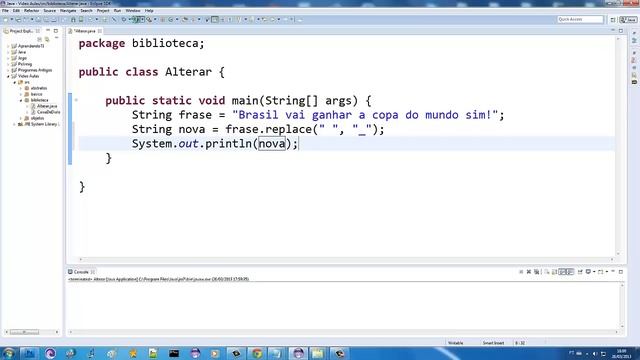Screen dimensions: 640x360
Task: Open the Windows Start button
Action: pos(9,353)
